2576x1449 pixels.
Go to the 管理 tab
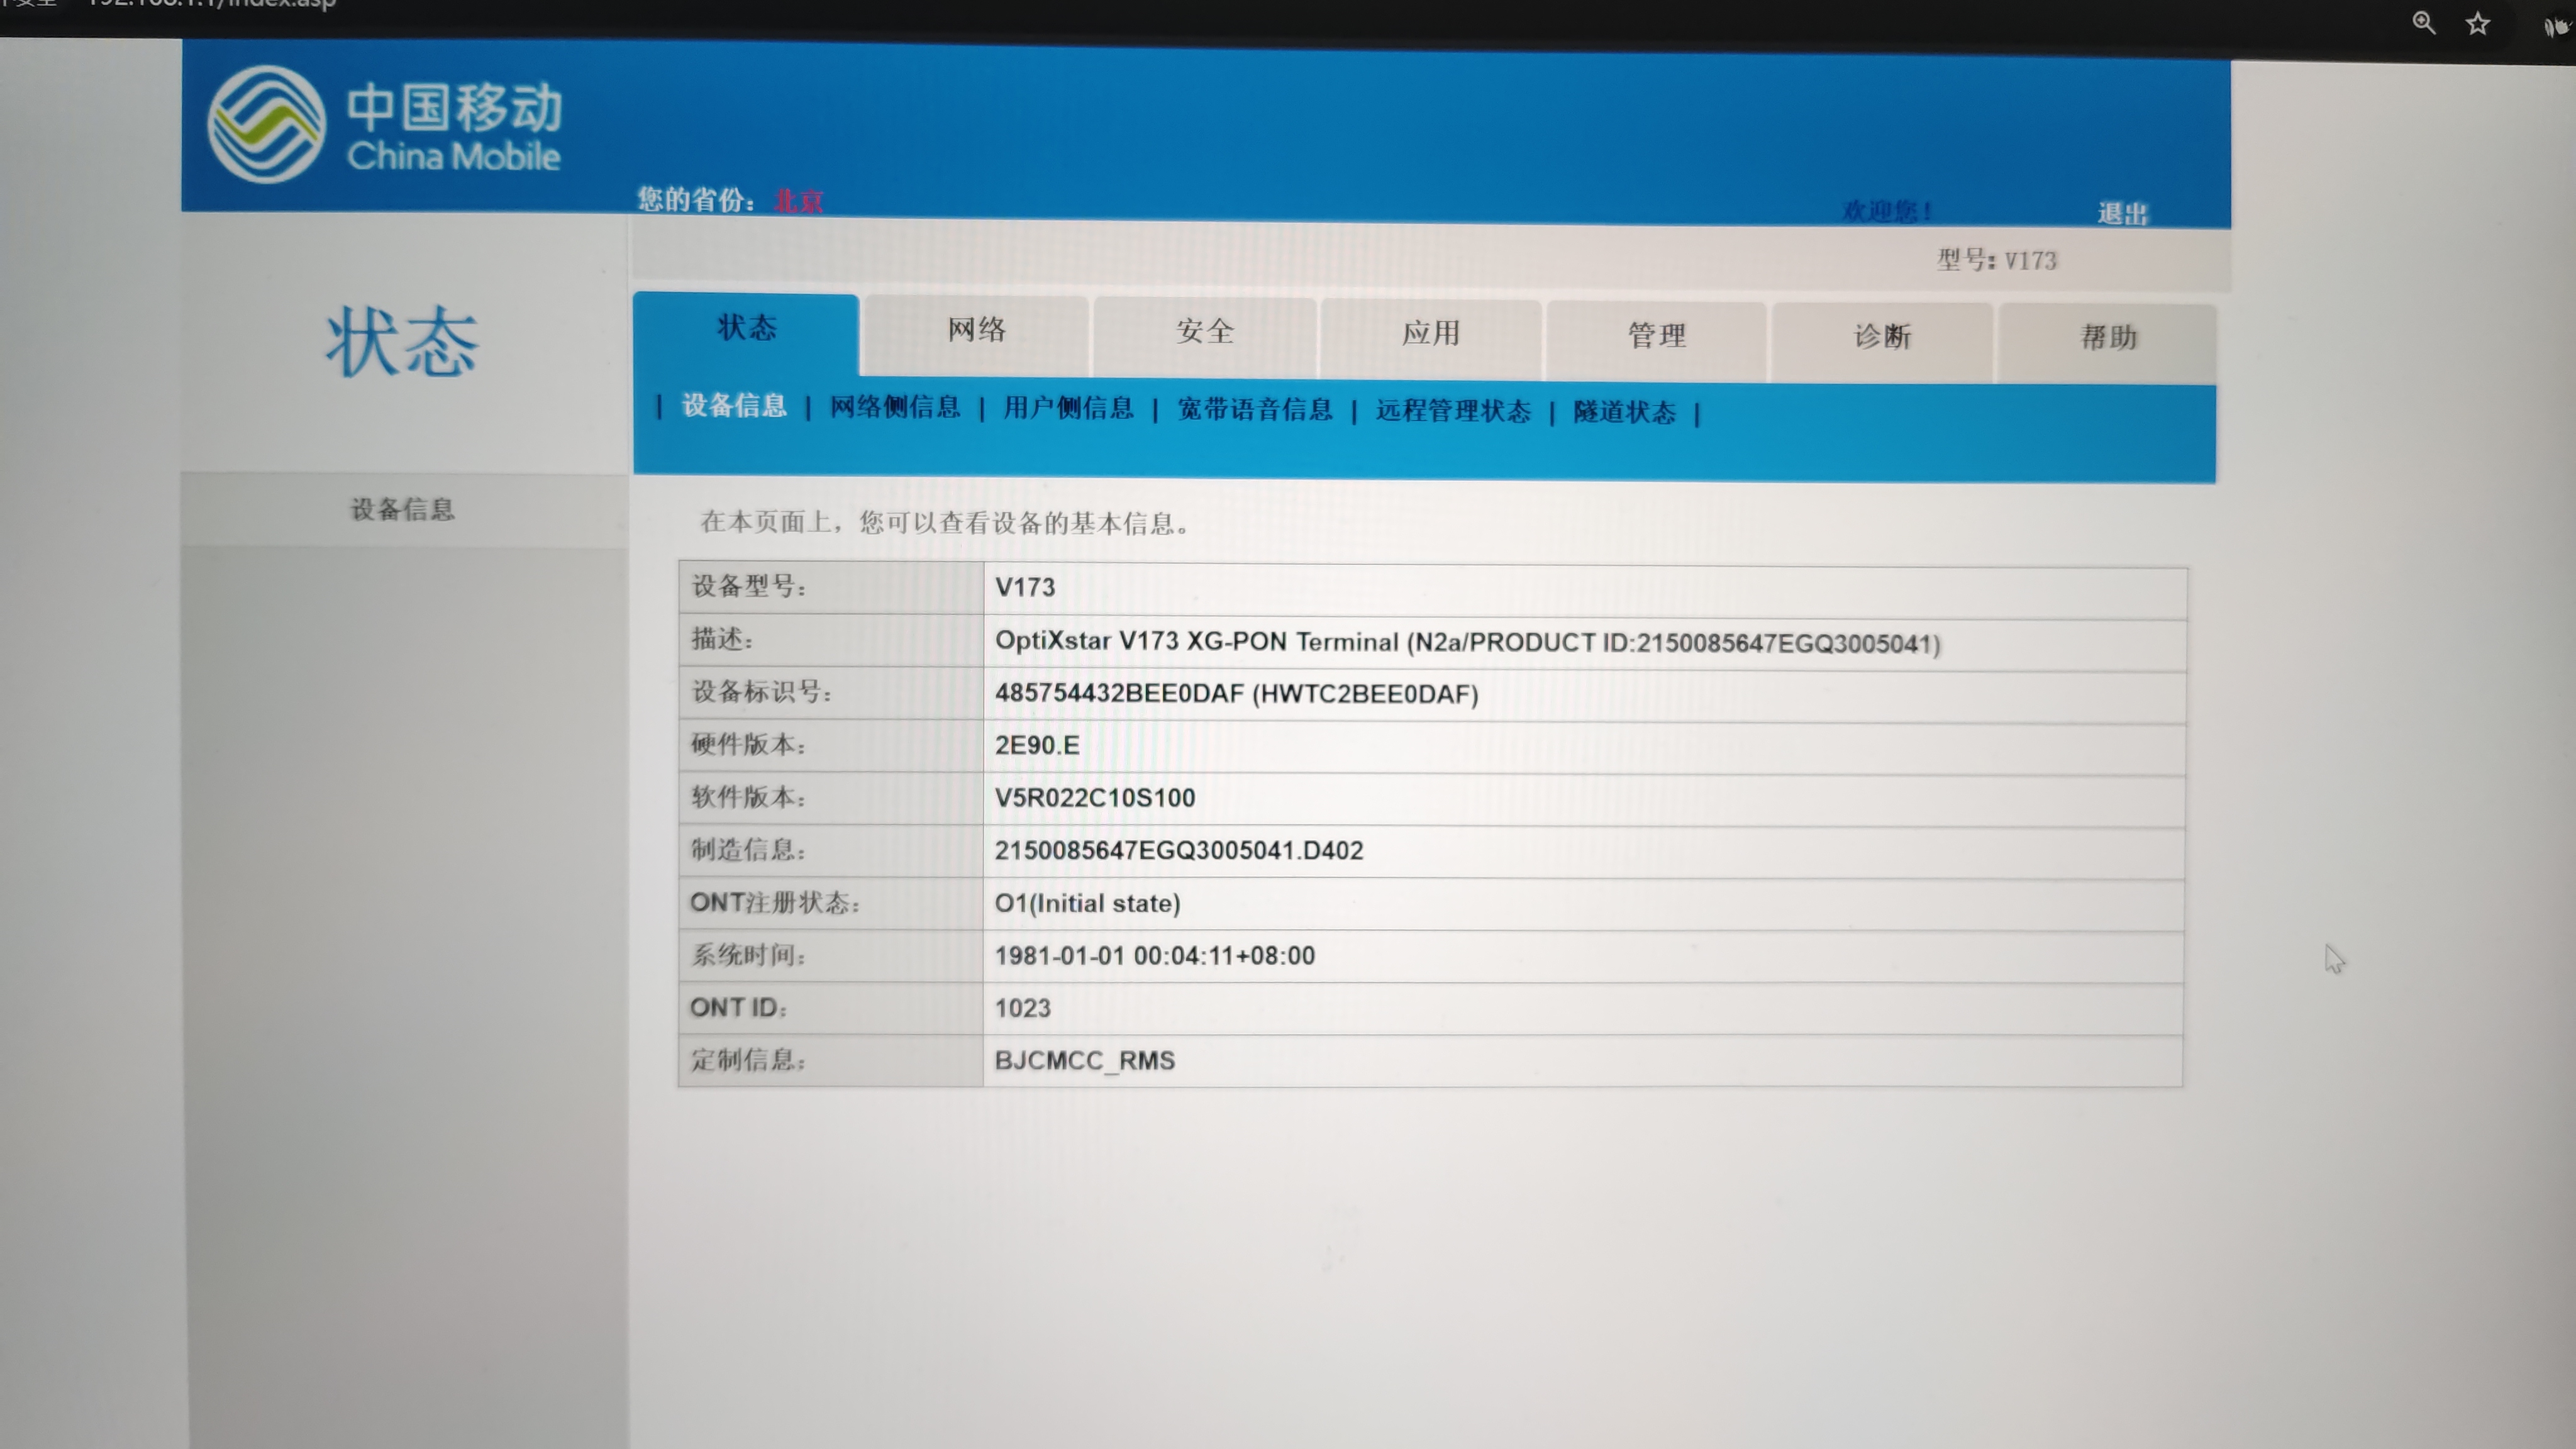pyautogui.click(x=1657, y=336)
